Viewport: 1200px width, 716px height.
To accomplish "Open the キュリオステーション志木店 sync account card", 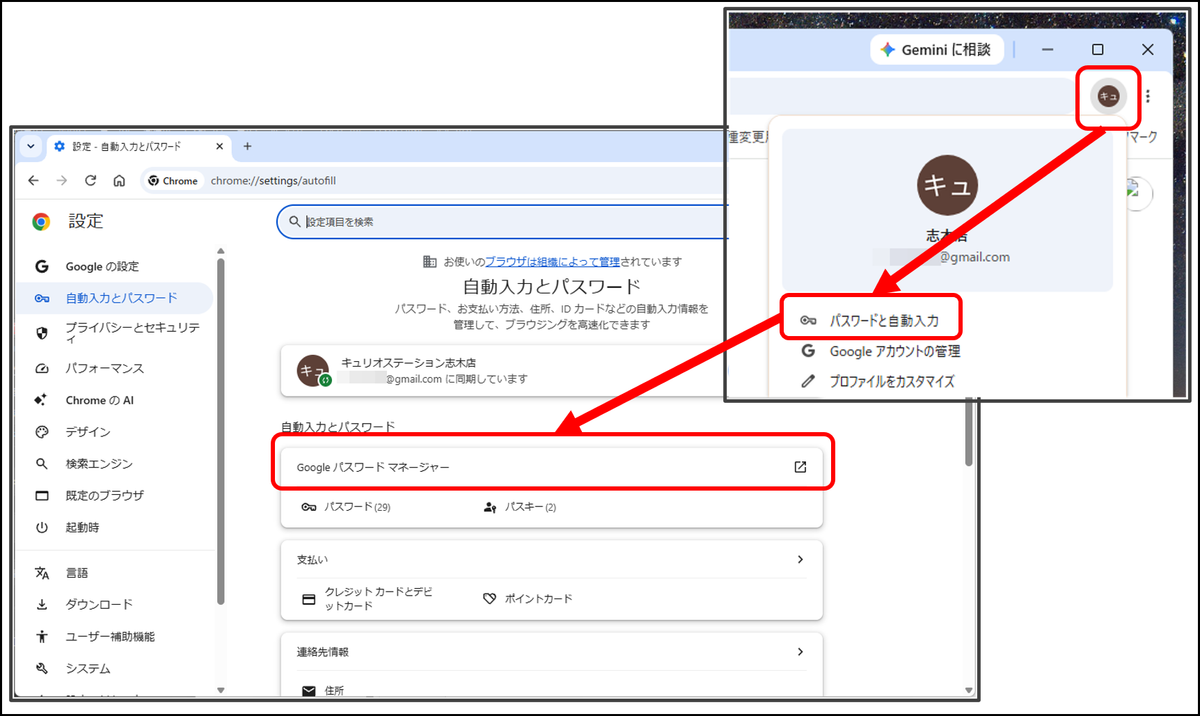I will [x=505, y=371].
